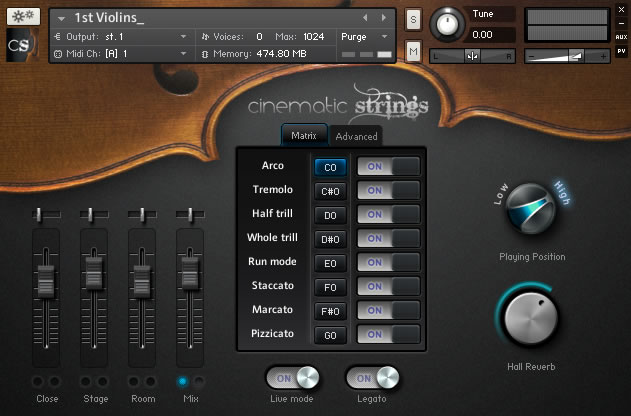Click the Hall Reverb knob
This screenshot has width=631, height=416.
pyautogui.click(x=531, y=317)
